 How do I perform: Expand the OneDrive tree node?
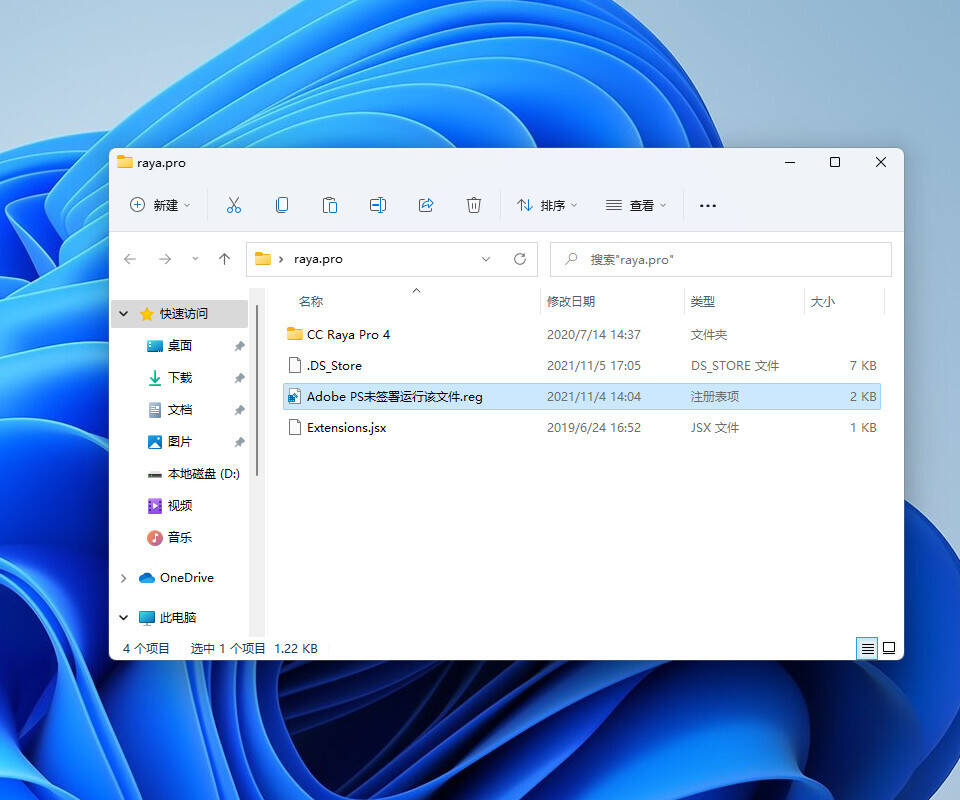point(124,578)
